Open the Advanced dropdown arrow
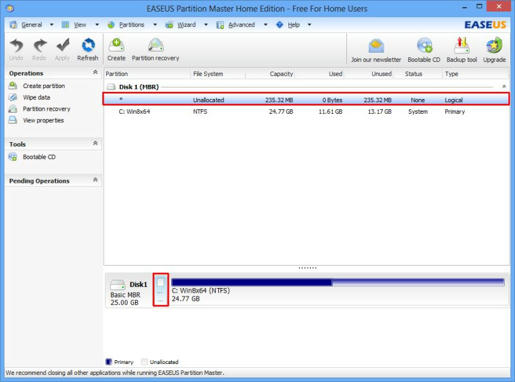Screen dimensions: 515x382 [266, 25]
